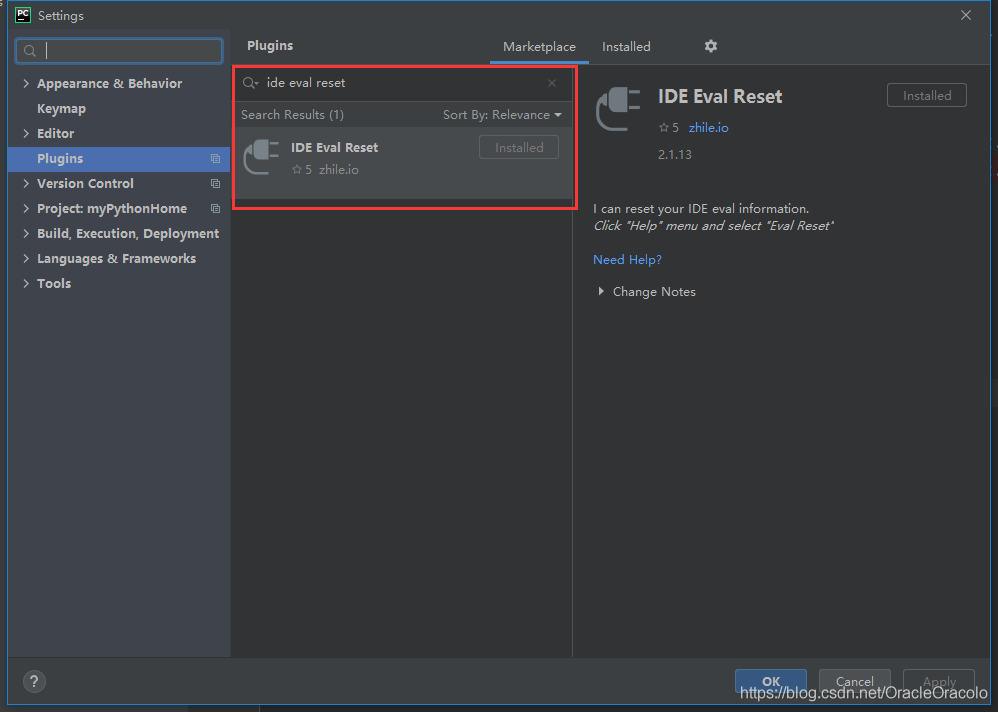Close the Settings dialog window

966,15
